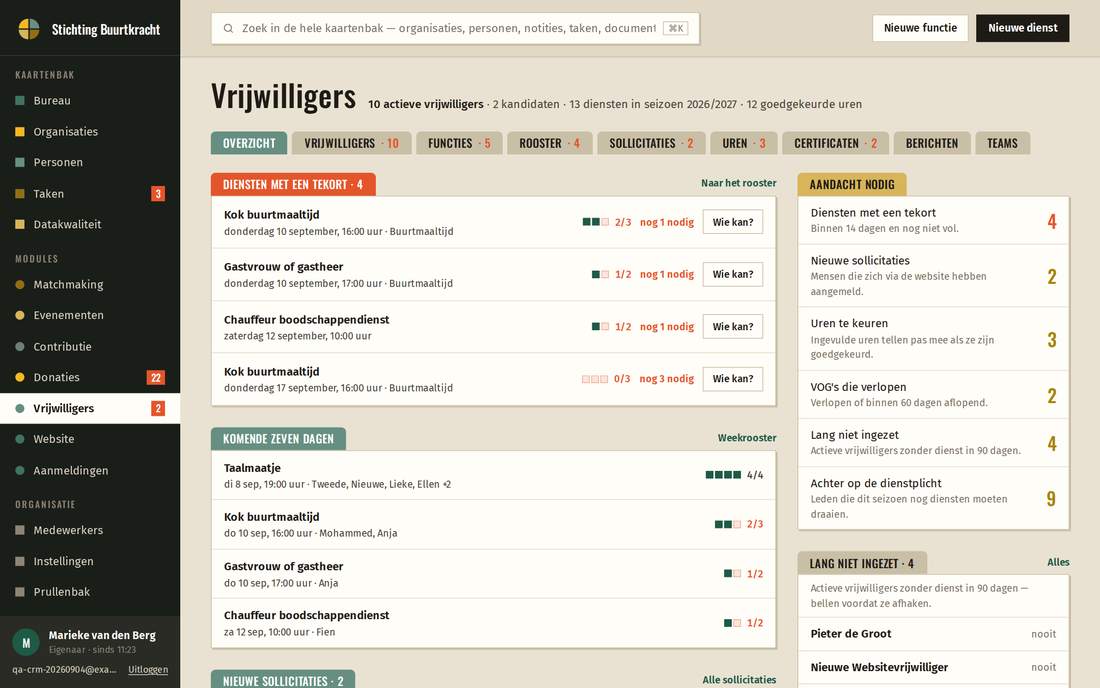Open Diensten met een tekort attention card
Screen dimensions: 1100x688
click(934, 220)
